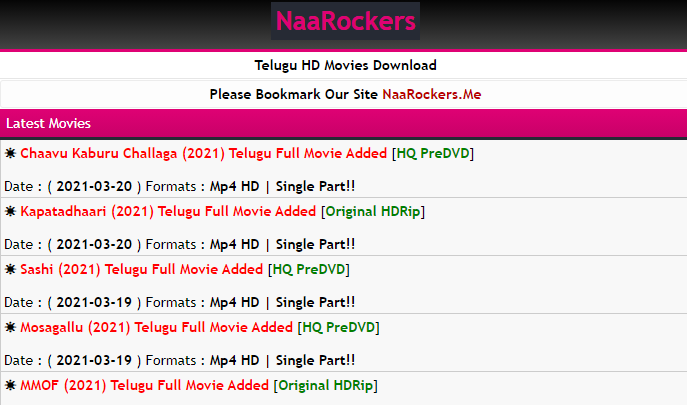This screenshot has height=405, width=687.
Task: Click Telugu HD Movies Download heading
Action: [345, 65]
